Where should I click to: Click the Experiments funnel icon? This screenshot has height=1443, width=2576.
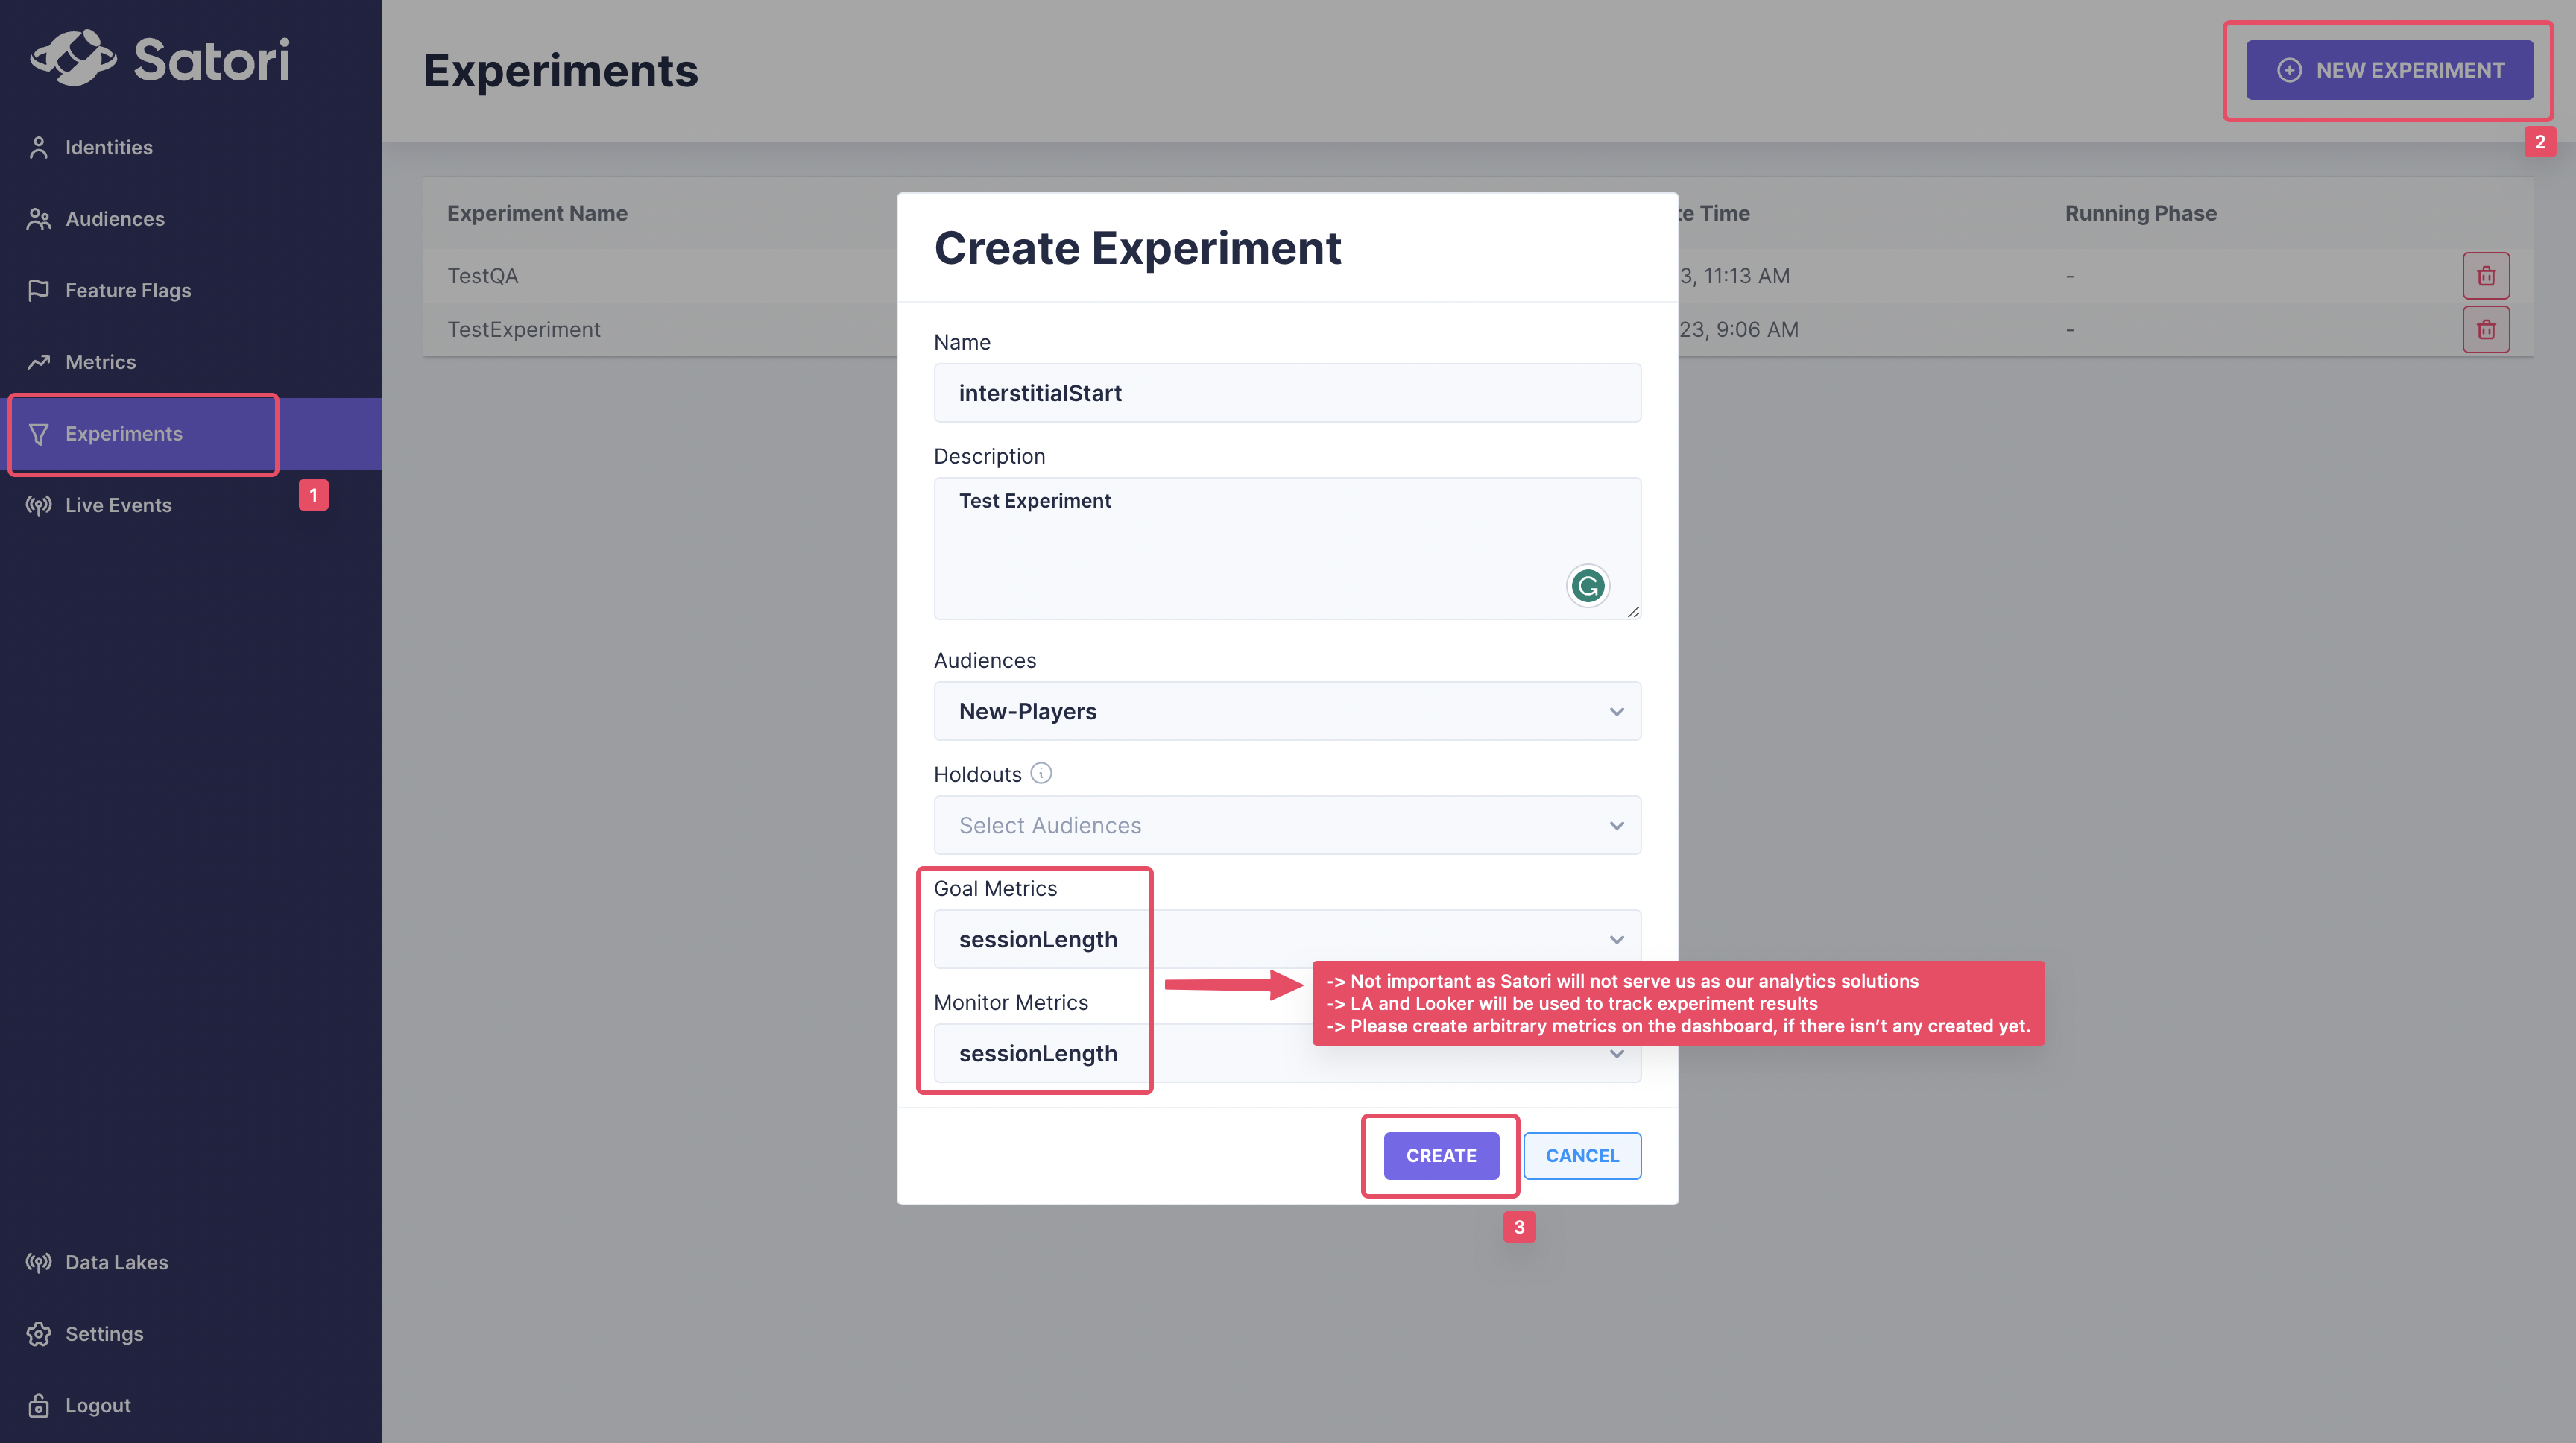(x=38, y=434)
